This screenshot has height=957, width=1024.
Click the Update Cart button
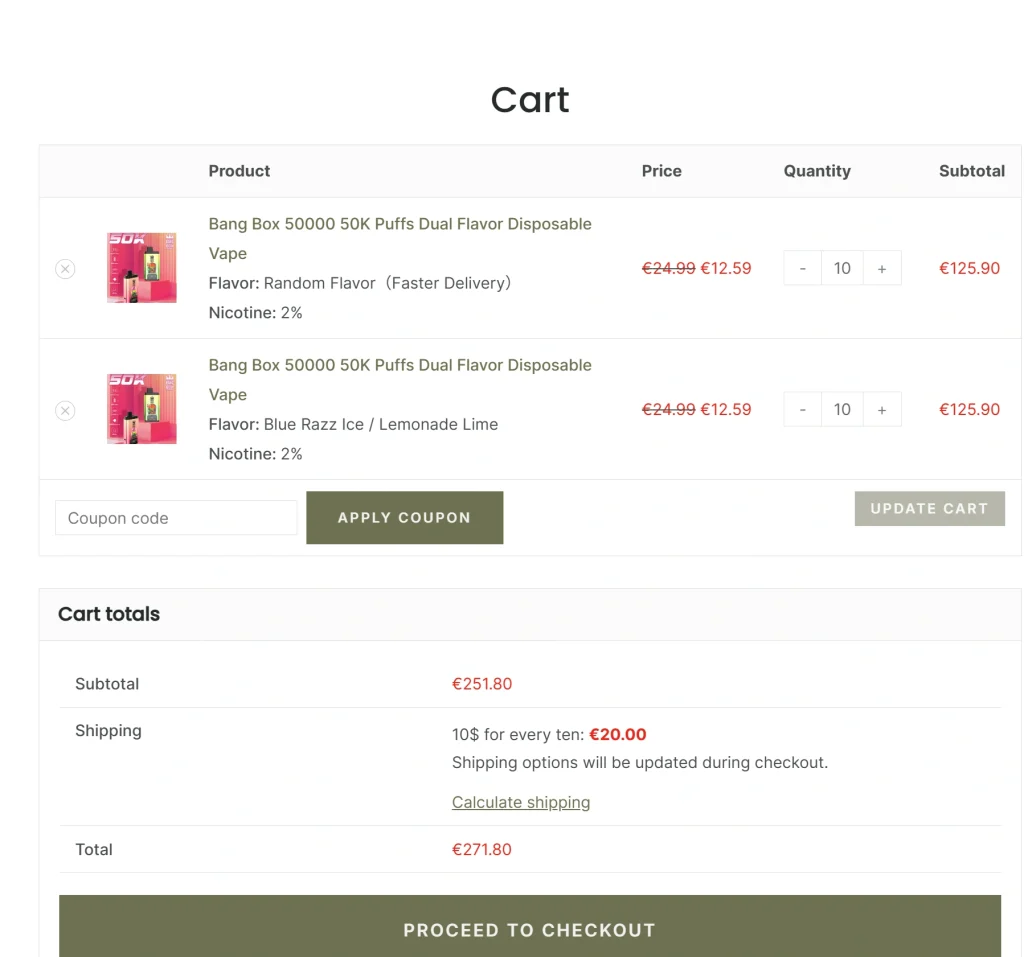coord(929,508)
